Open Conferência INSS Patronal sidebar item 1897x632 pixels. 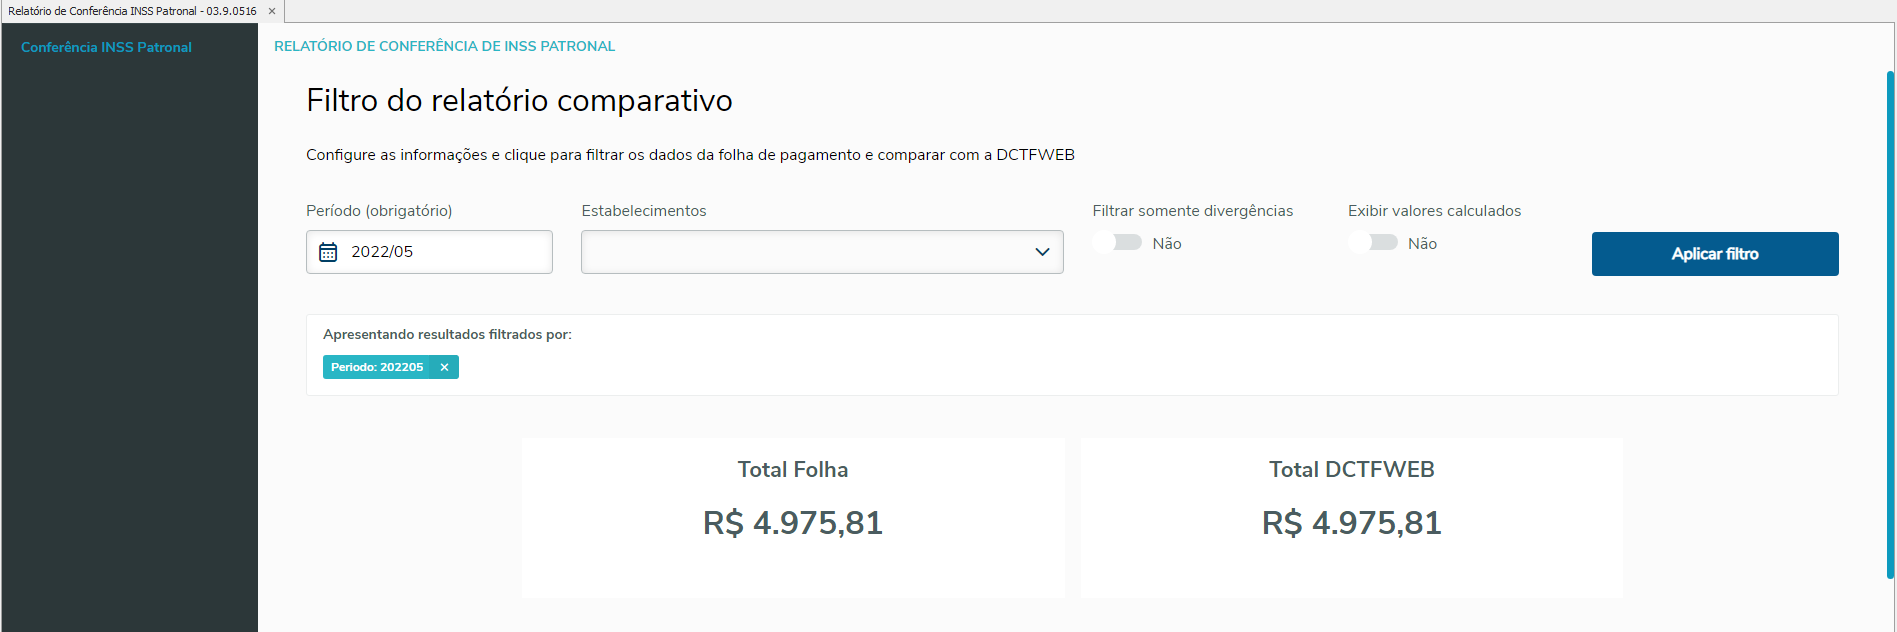106,47
